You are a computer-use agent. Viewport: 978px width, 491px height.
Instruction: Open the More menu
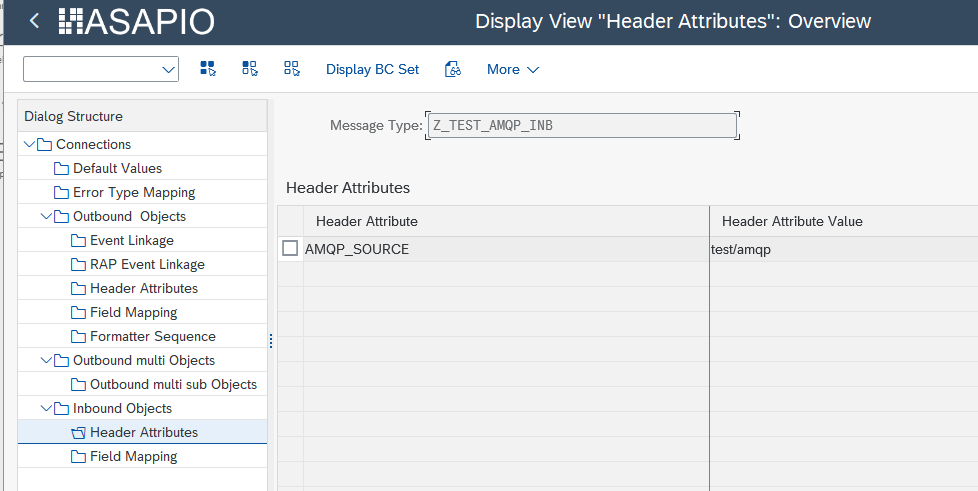[512, 69]
